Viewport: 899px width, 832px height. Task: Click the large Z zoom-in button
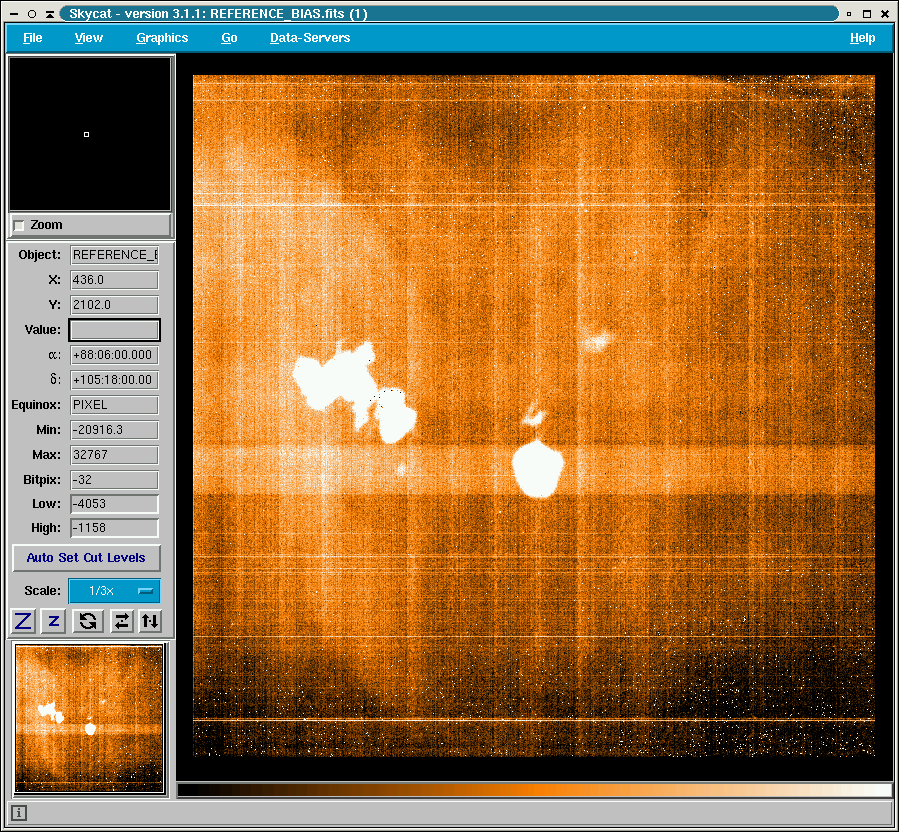click(23, 621)
